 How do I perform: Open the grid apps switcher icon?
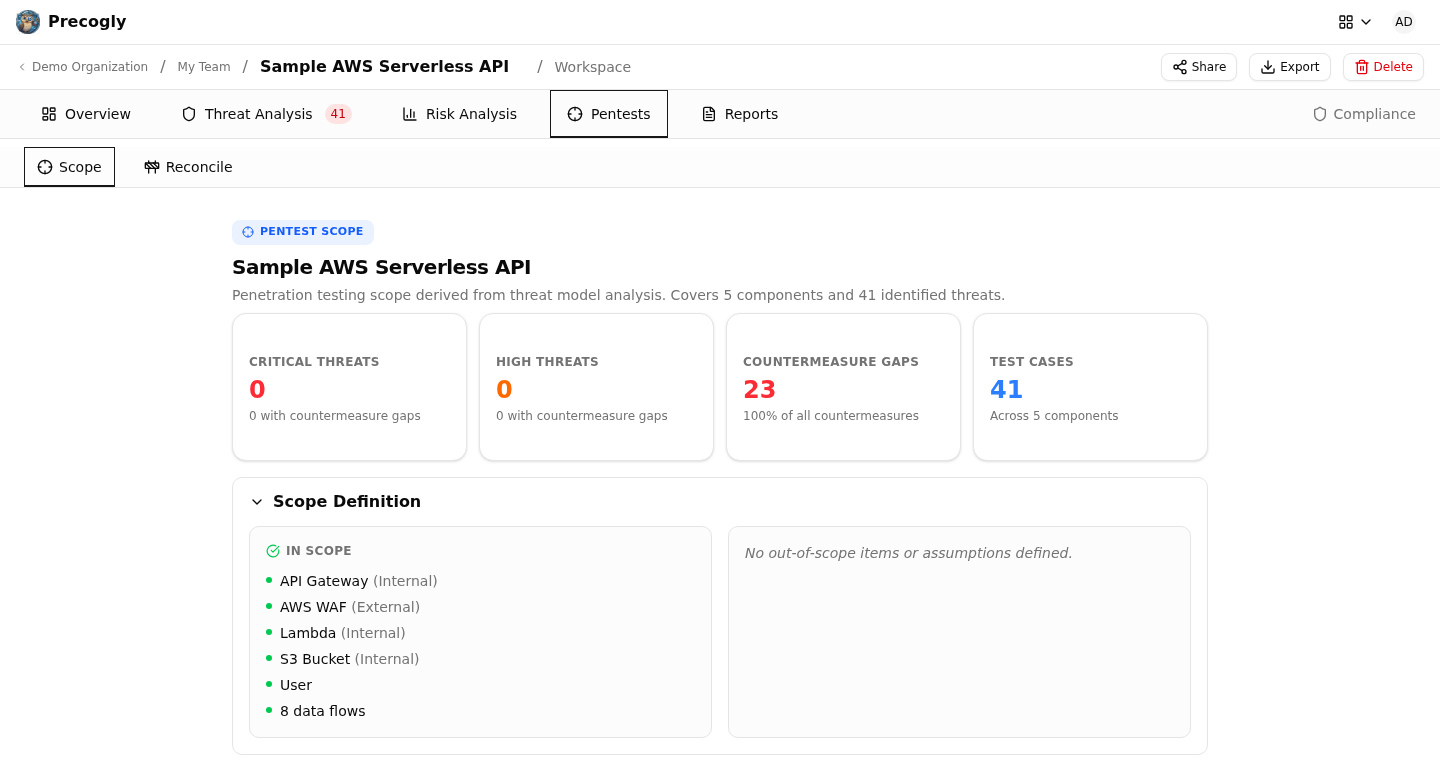point(1346,22)
